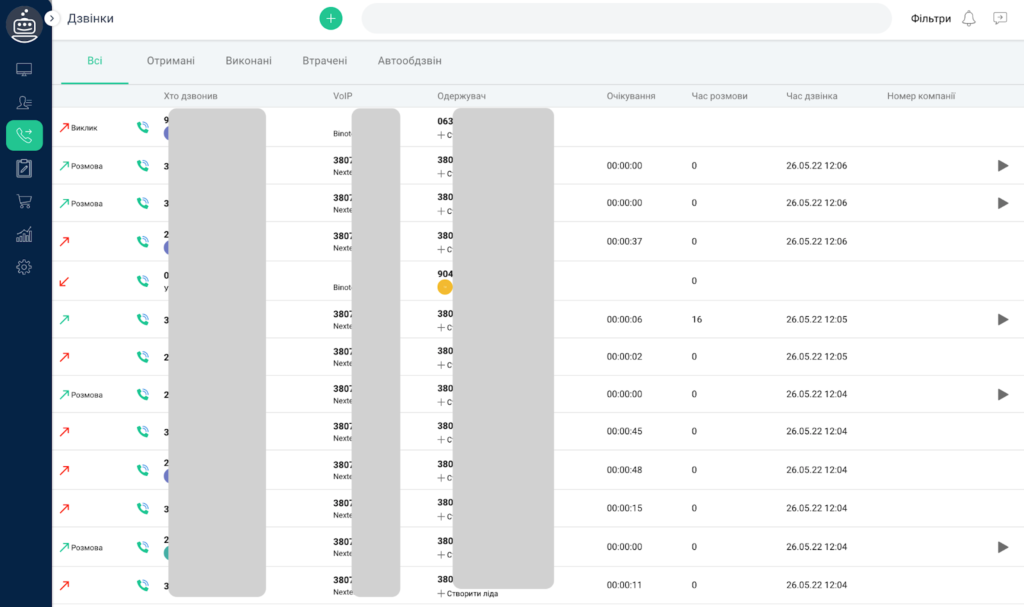The height and width of the screenshot is (607, 1024).
Task: Click the active calls icon in sidebar
Action: (24, 136)
